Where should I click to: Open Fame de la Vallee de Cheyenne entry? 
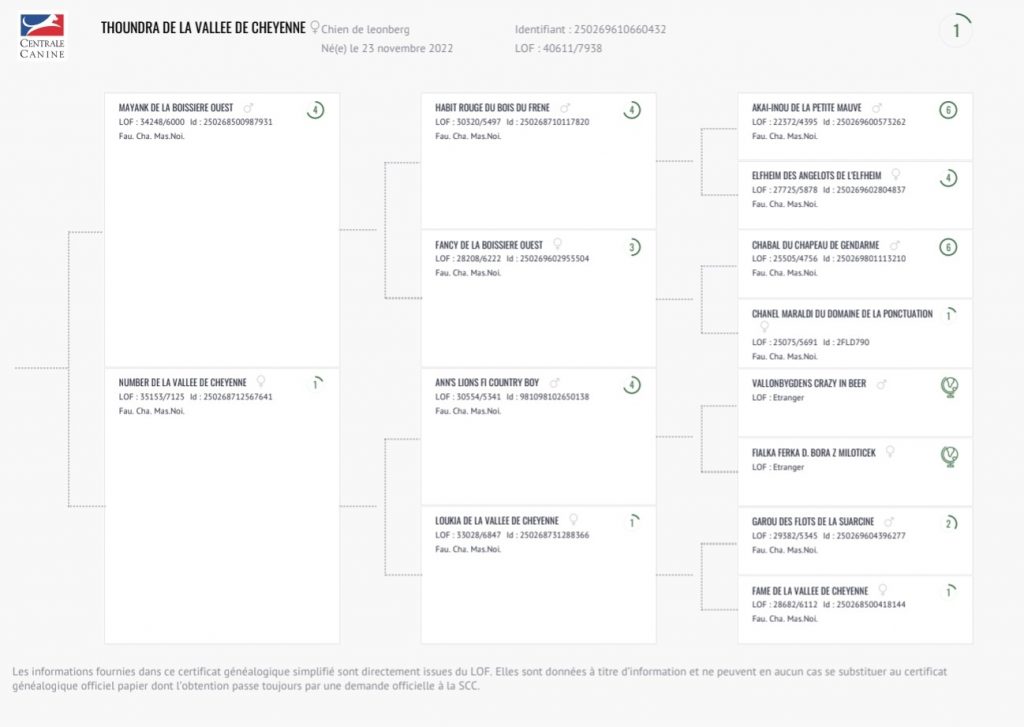coord(810,590)
